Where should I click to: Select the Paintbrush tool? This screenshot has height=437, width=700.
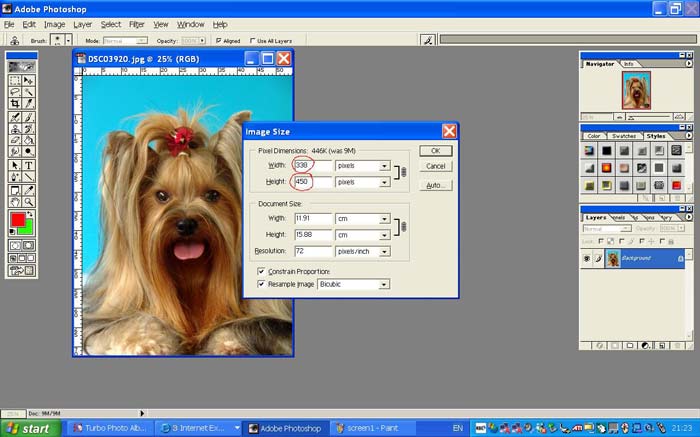[29, 117]
